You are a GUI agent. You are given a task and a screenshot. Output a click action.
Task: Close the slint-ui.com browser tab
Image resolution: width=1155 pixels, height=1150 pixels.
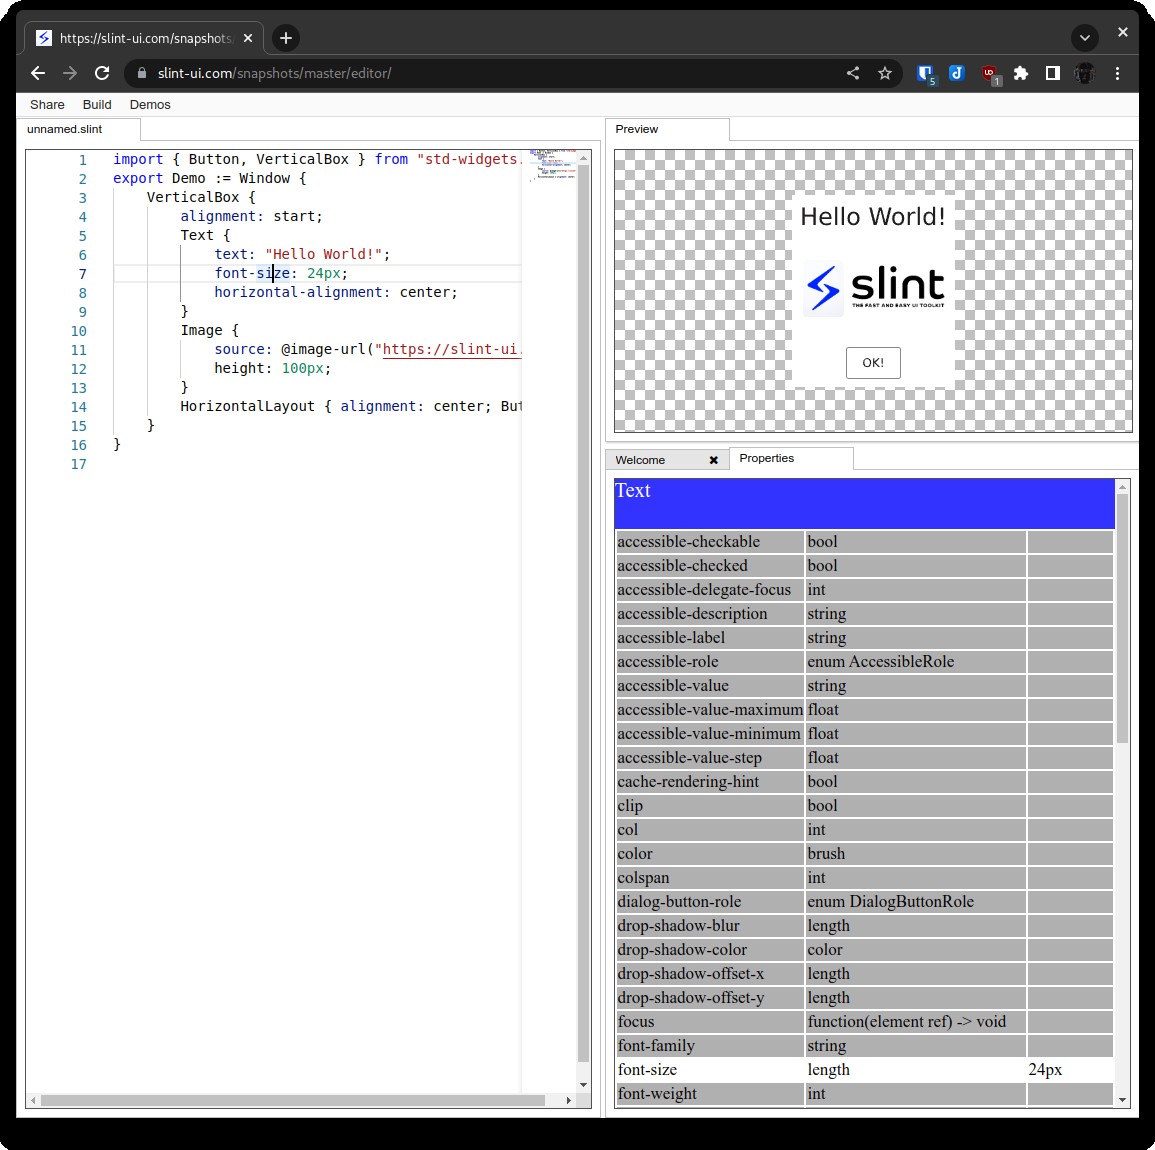[248, 38]
